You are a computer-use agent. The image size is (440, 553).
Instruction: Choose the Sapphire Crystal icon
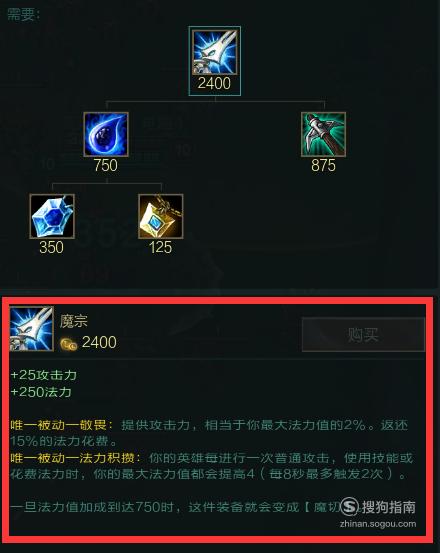52,216
